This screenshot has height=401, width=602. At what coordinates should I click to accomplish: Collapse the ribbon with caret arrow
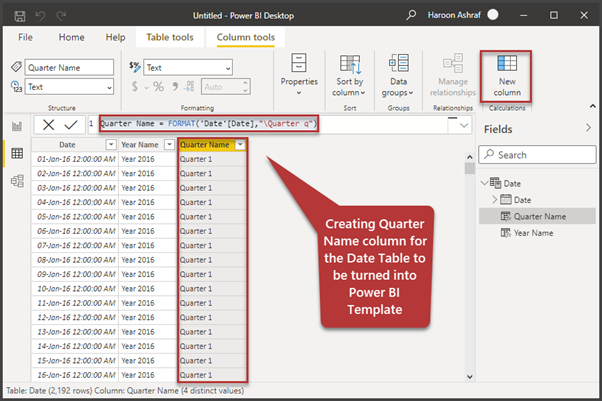592,106
